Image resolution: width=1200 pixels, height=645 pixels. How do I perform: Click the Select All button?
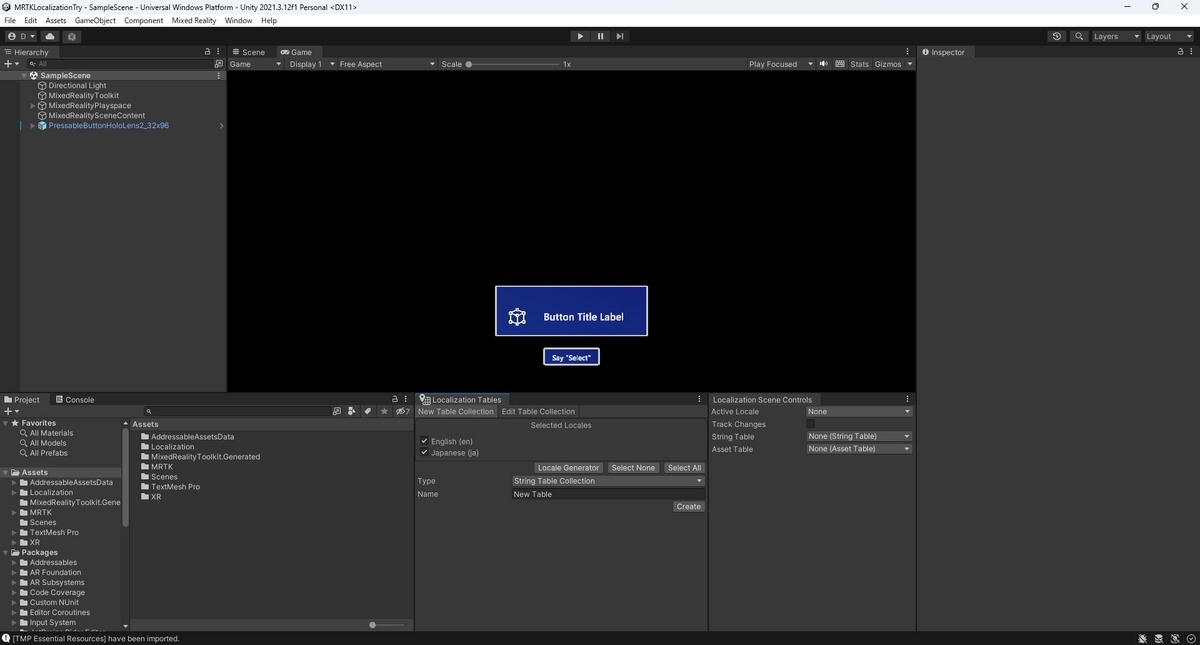pyautogui.click(x=685, y=468)
